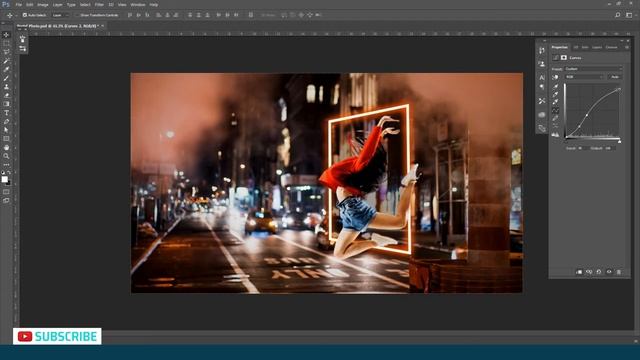Collapse the Properties panel with double arrows

point(622,41)
